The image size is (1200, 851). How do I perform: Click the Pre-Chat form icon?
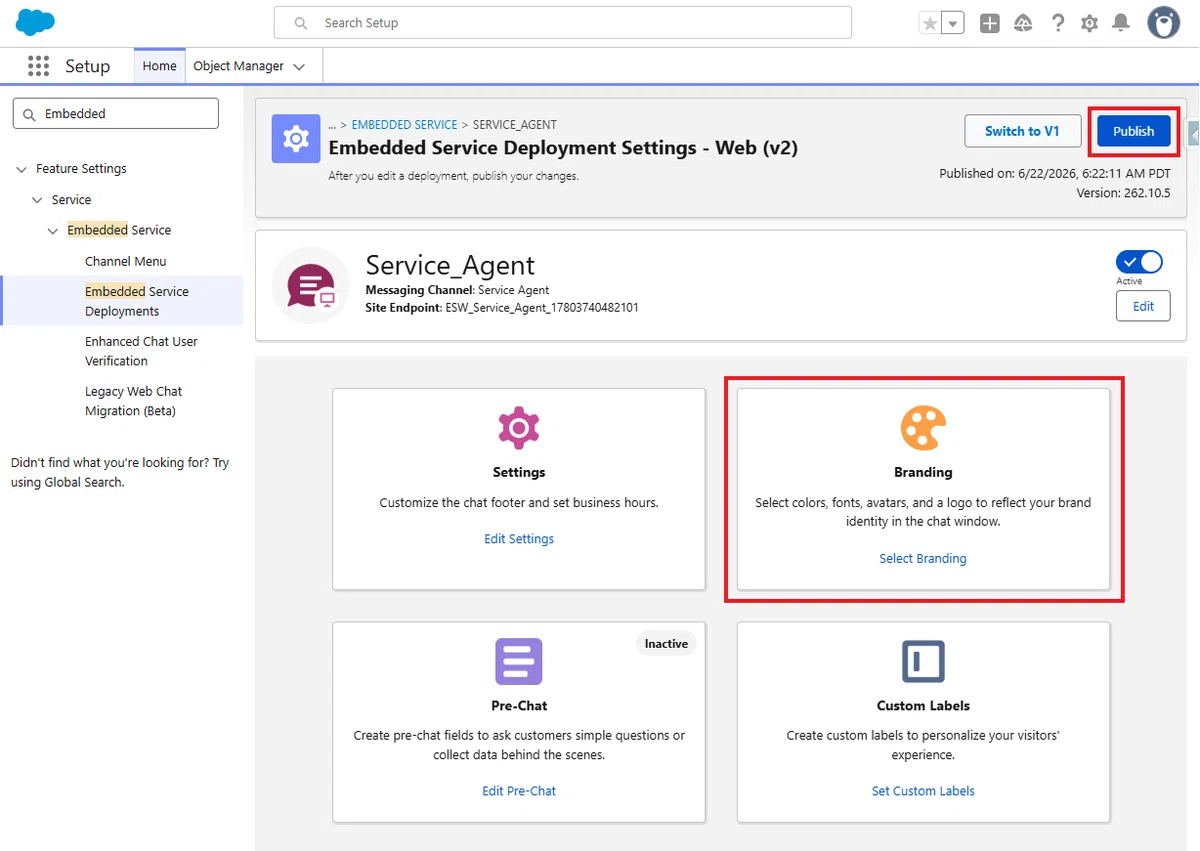(519, 661)
